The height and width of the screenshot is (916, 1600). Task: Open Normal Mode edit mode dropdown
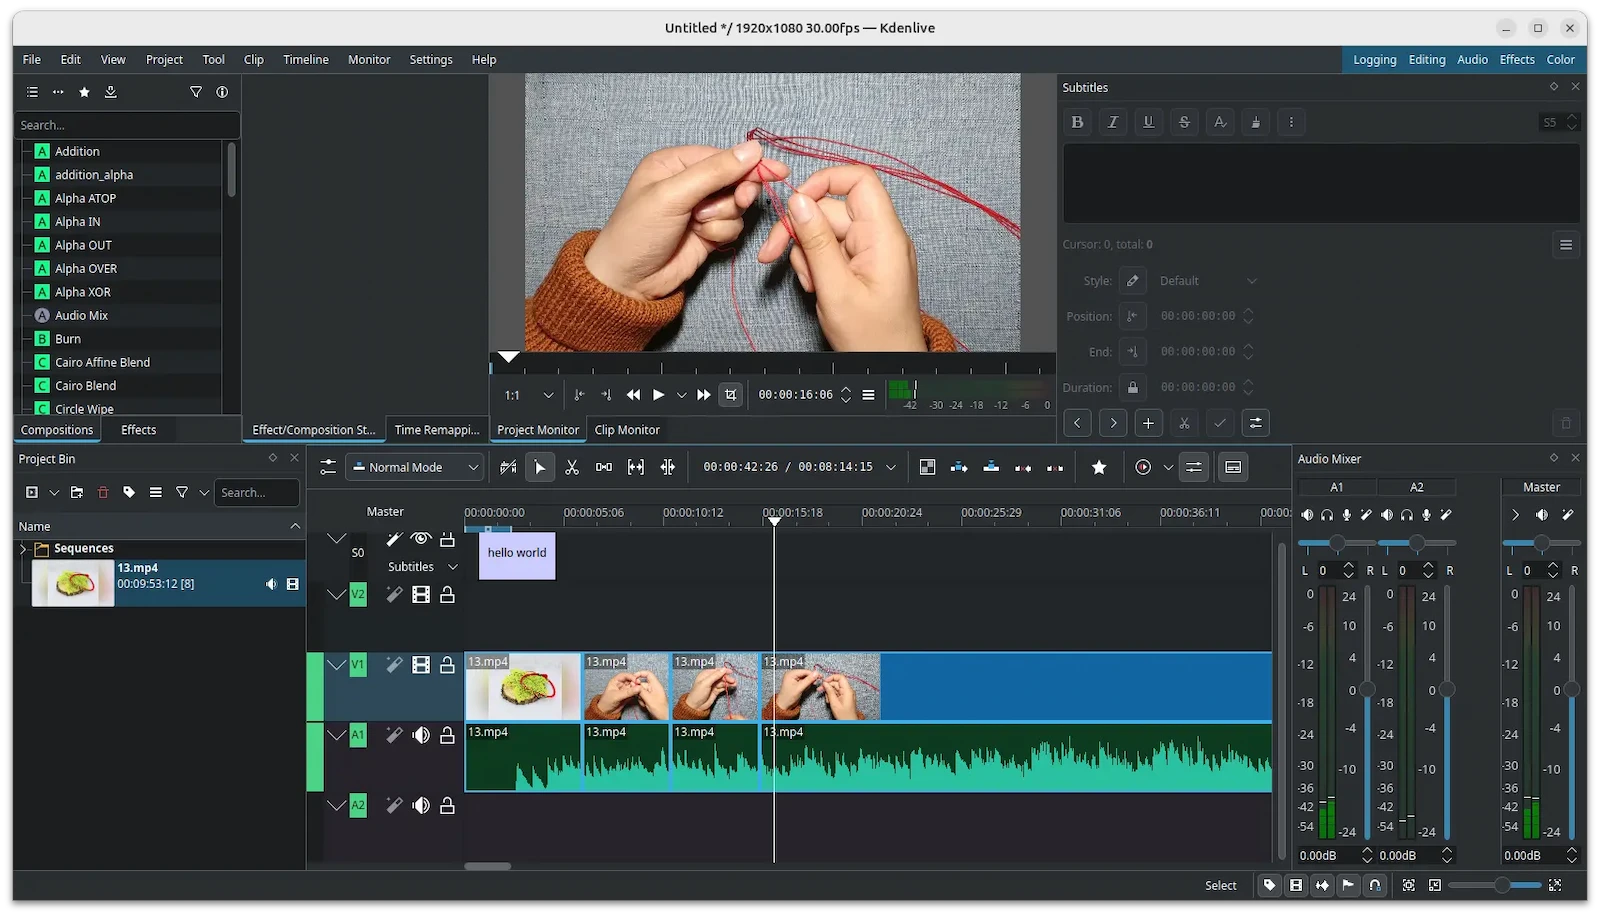[x=415, y=467]
